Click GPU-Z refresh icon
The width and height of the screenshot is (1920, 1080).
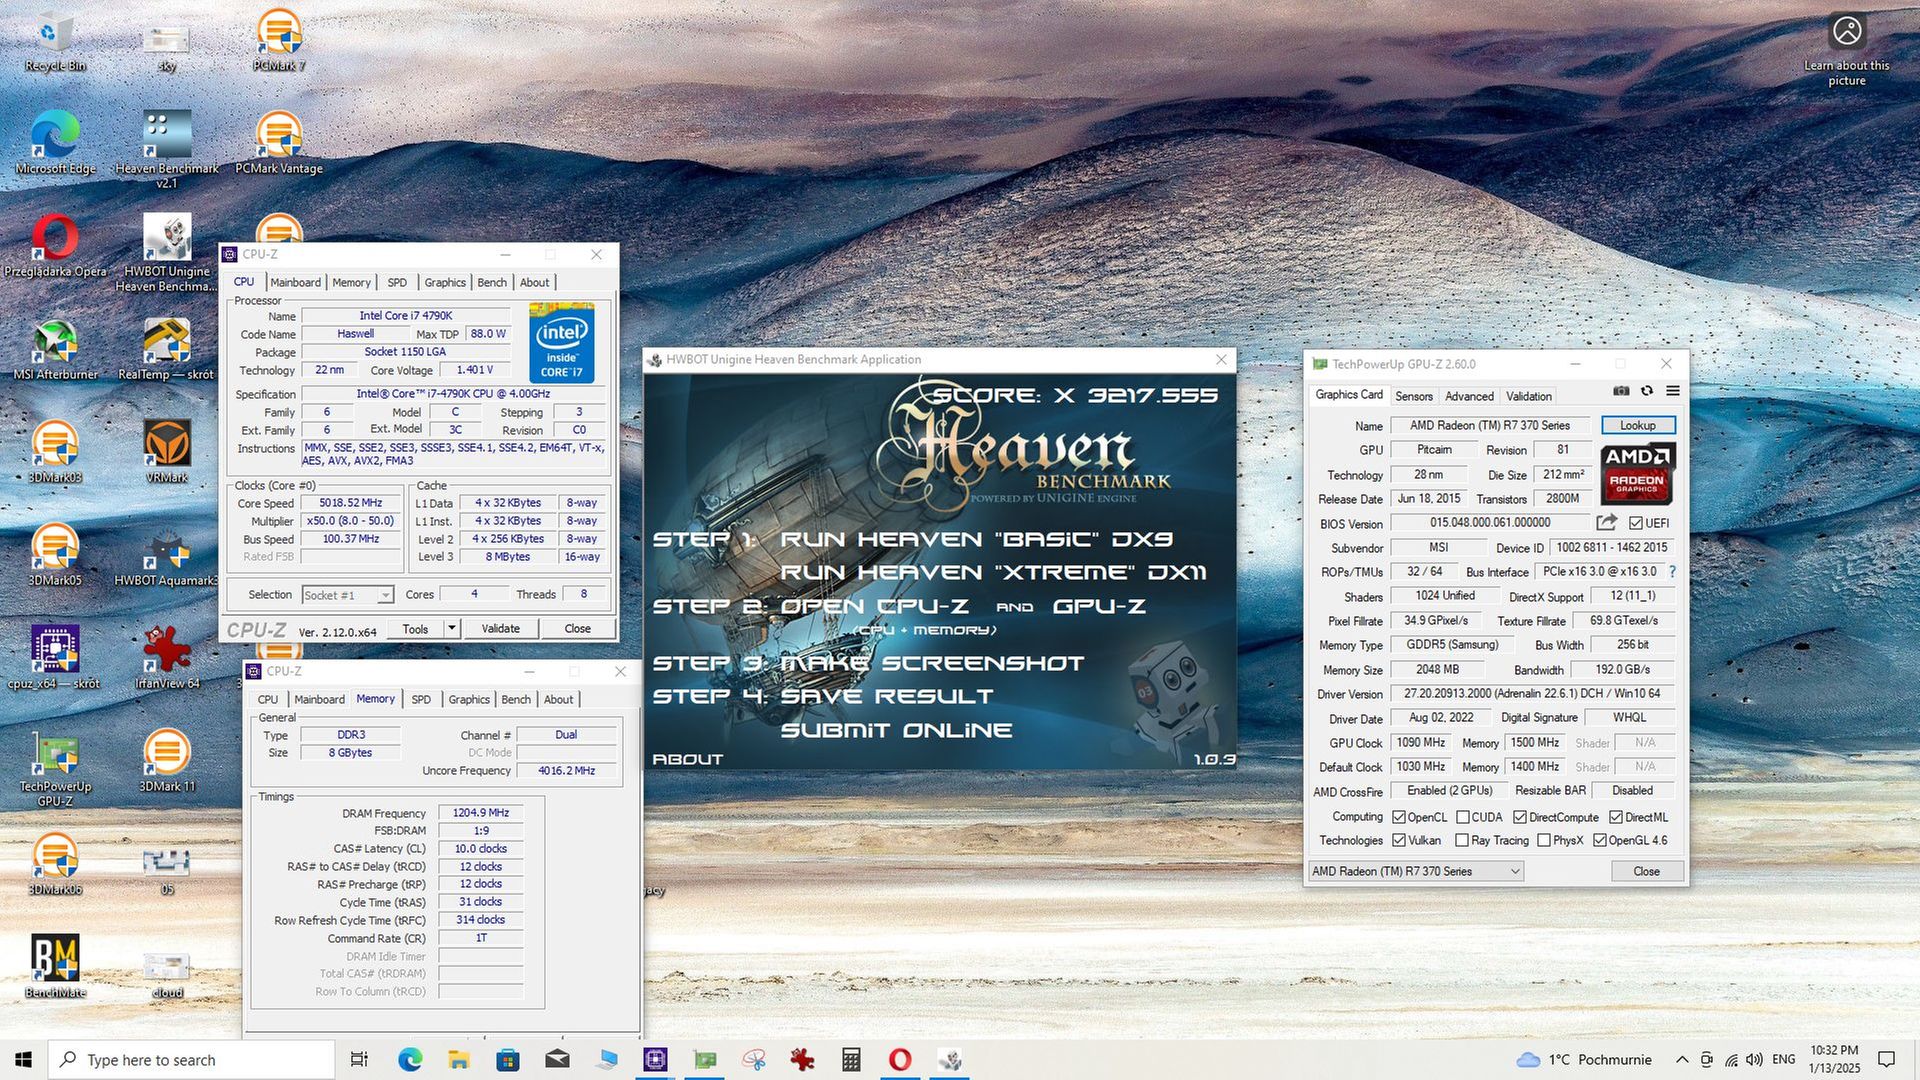(1646, 391)
